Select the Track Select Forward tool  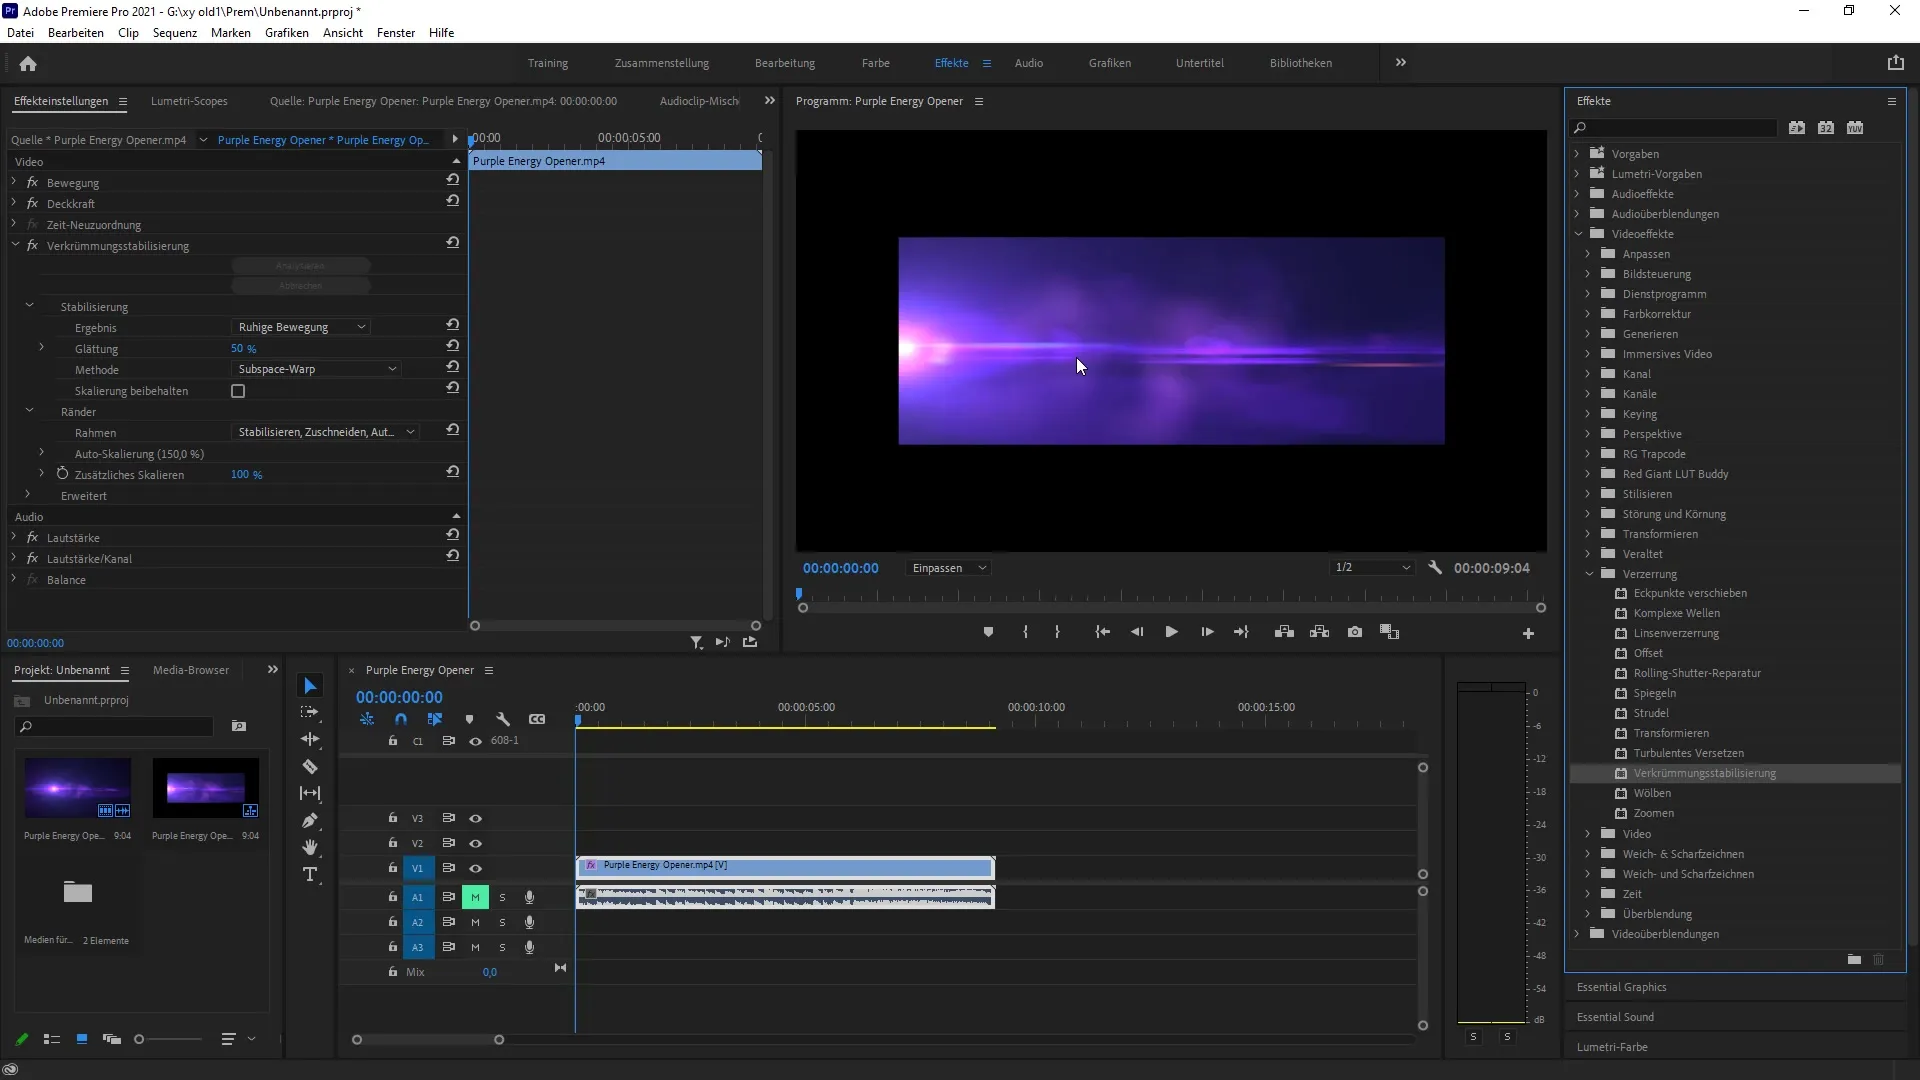click(x=310, y=712)
